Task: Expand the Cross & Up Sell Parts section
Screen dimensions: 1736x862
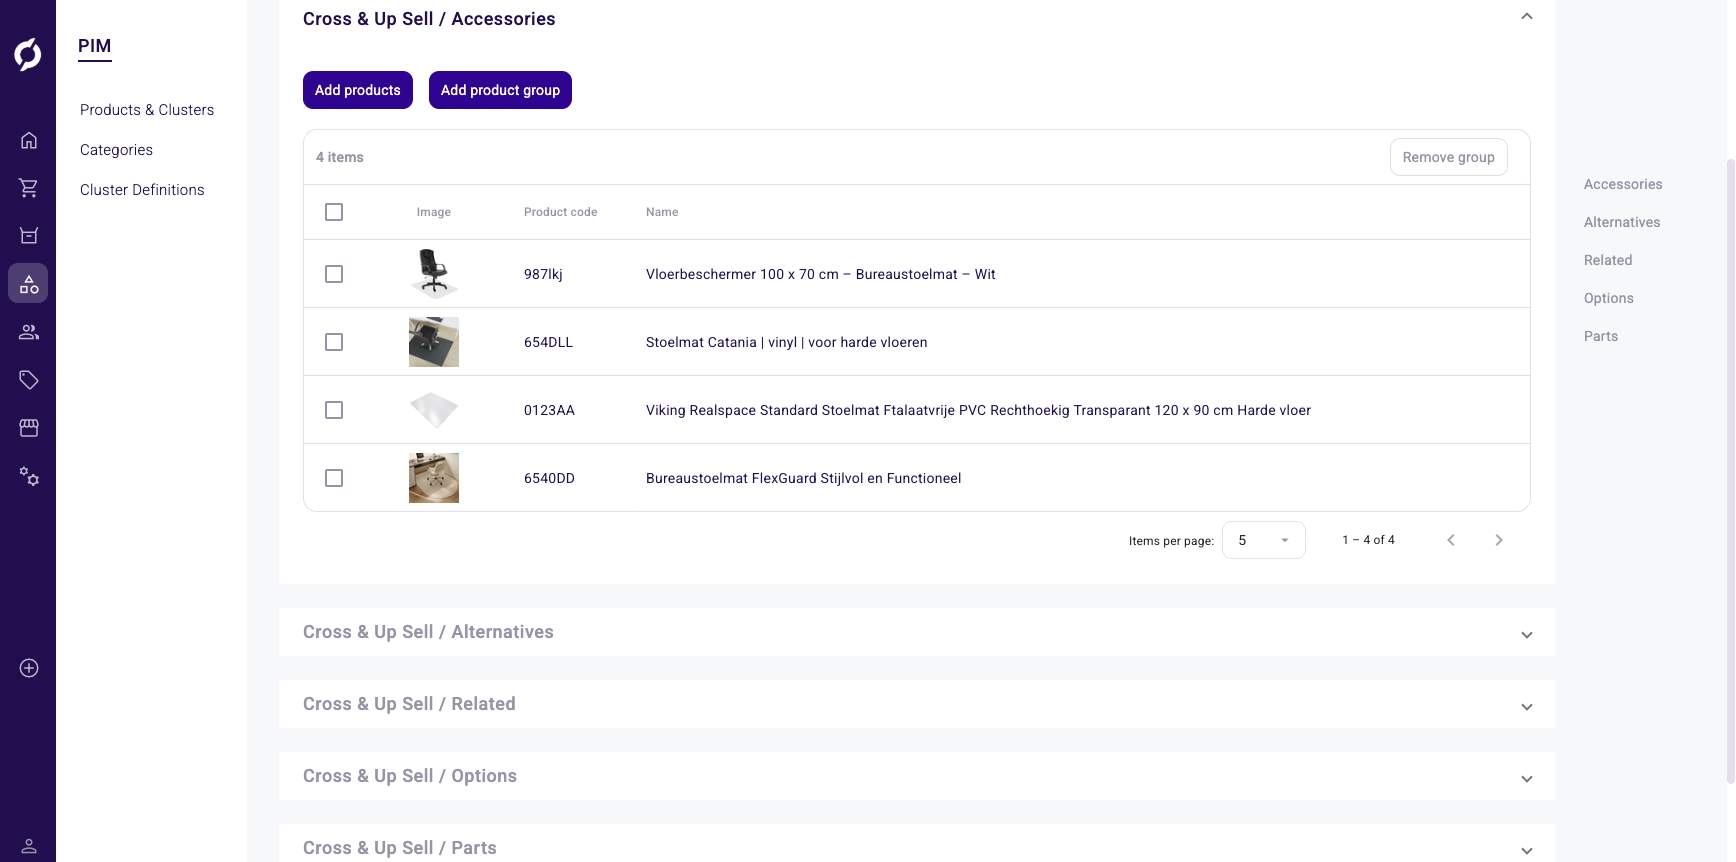Action: [1527, 851]
